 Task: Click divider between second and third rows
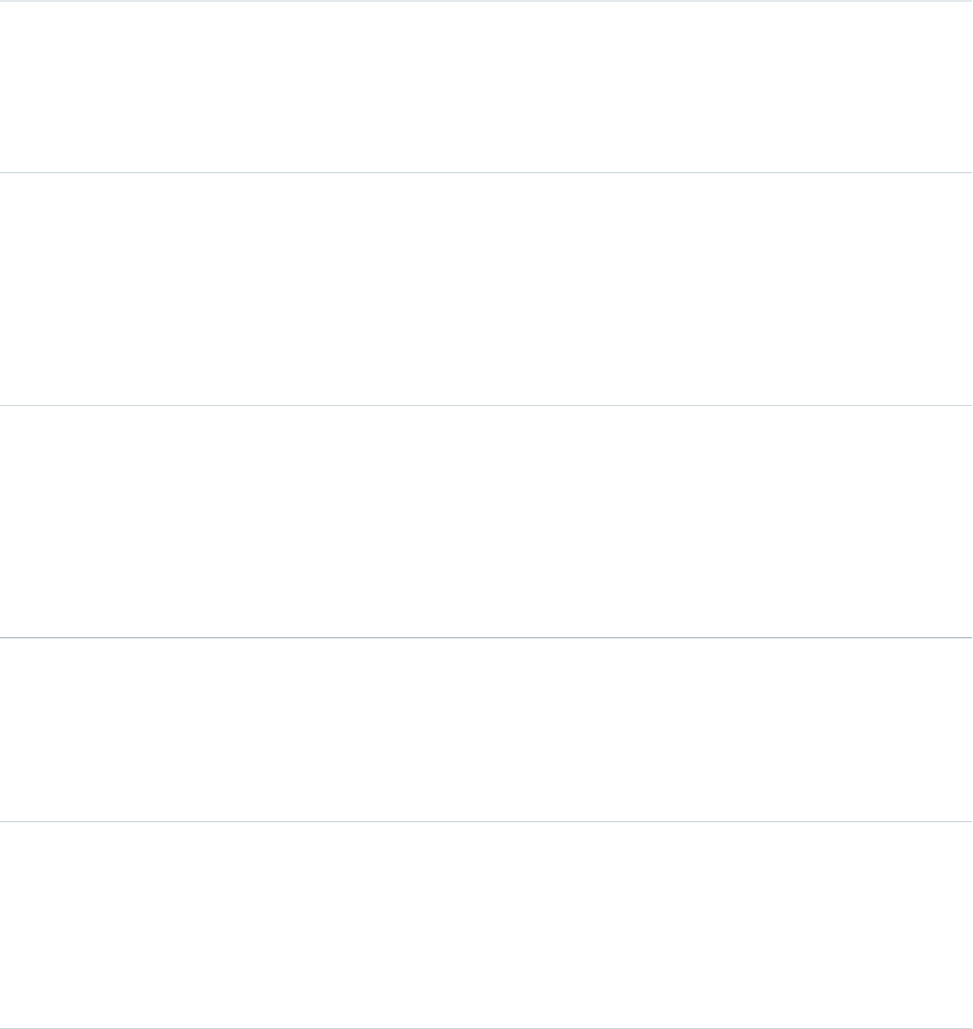pyautogui.click(x=486, y=405)
